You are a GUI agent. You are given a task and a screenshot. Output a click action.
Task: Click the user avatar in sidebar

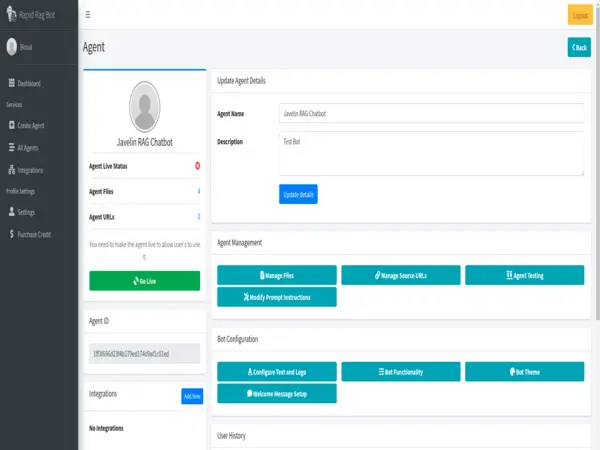pyautogui.click(x=12, y=46)
